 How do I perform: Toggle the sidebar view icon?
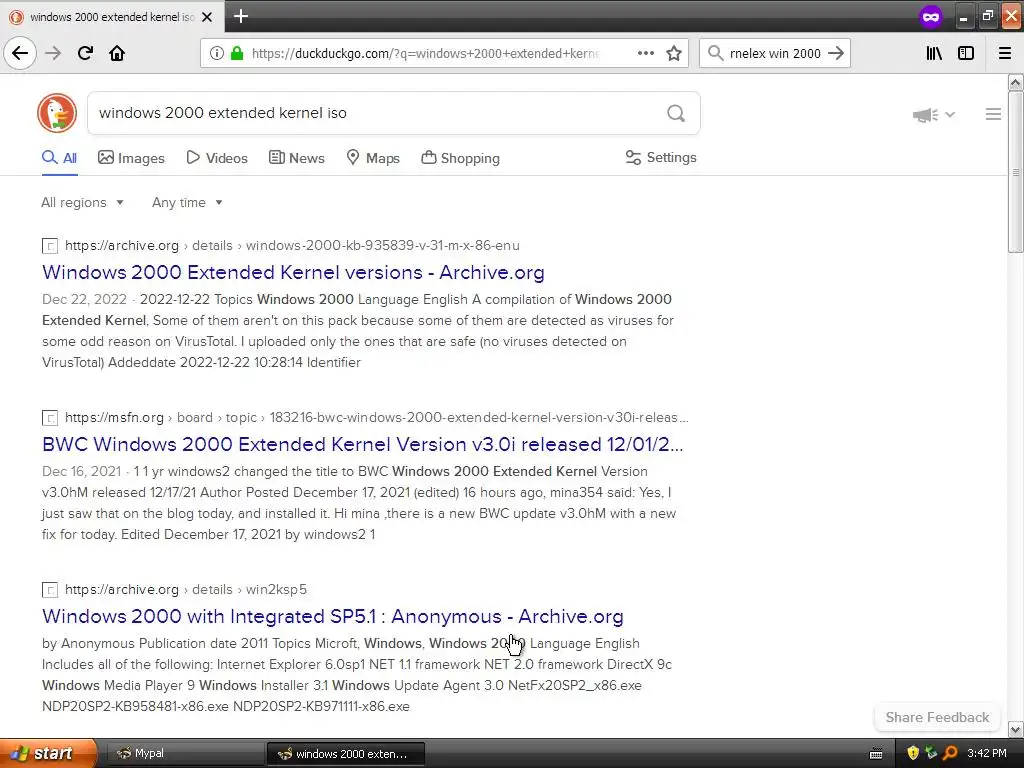pos(966,54)
